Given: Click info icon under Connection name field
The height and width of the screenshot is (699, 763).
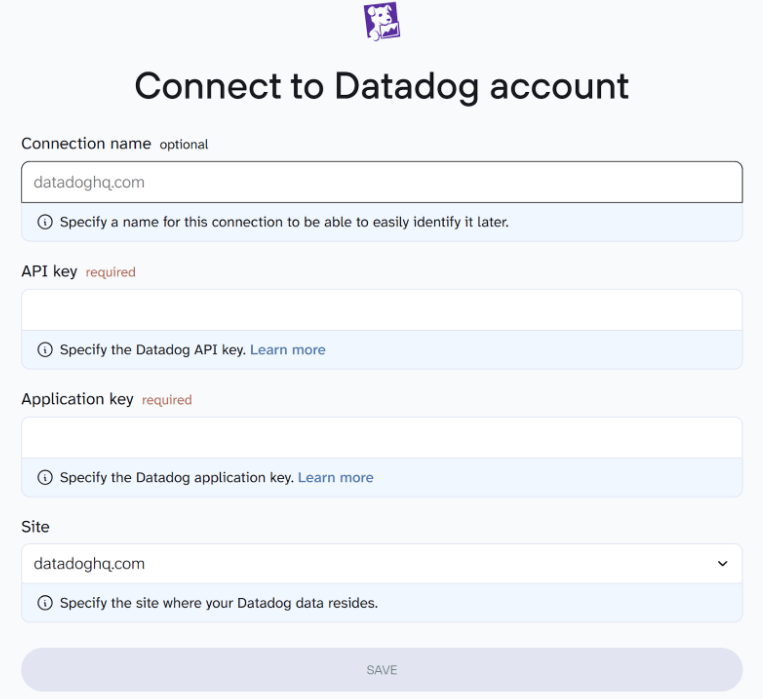Looking at the screenshot, I should pos(45,222).
